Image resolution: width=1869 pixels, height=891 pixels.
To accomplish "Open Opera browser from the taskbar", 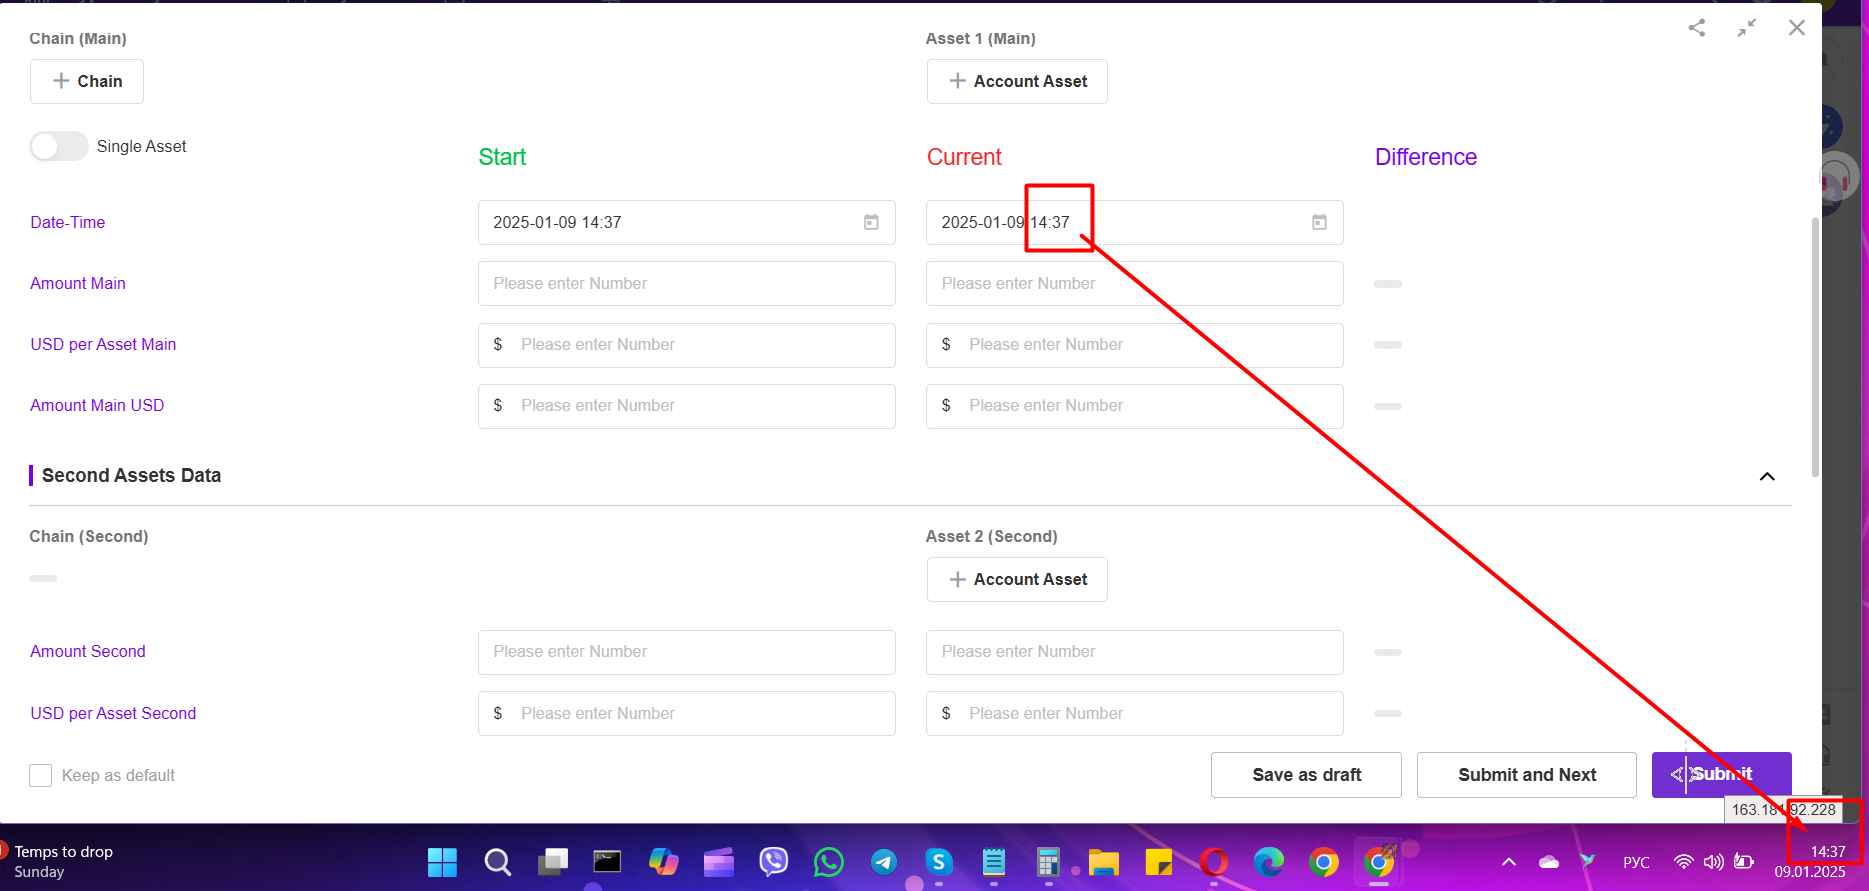I will (x=1214, y=862).
